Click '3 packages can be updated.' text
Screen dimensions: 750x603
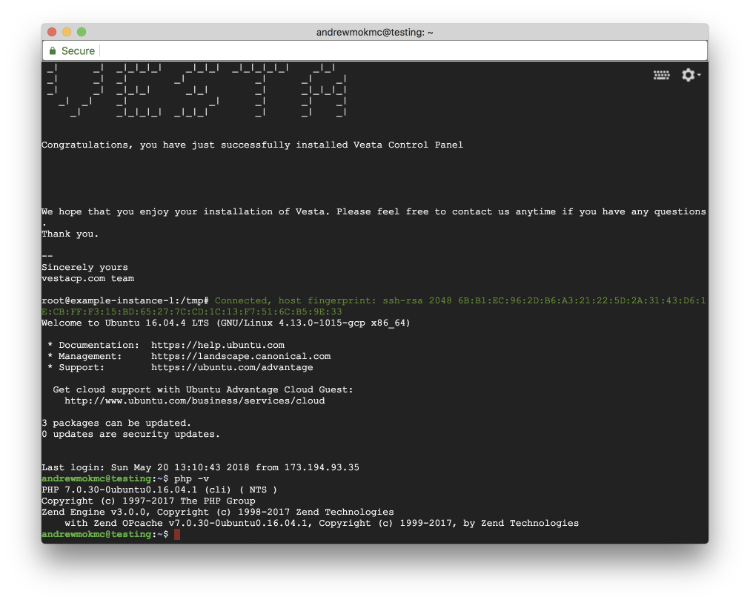pos(116,423)
